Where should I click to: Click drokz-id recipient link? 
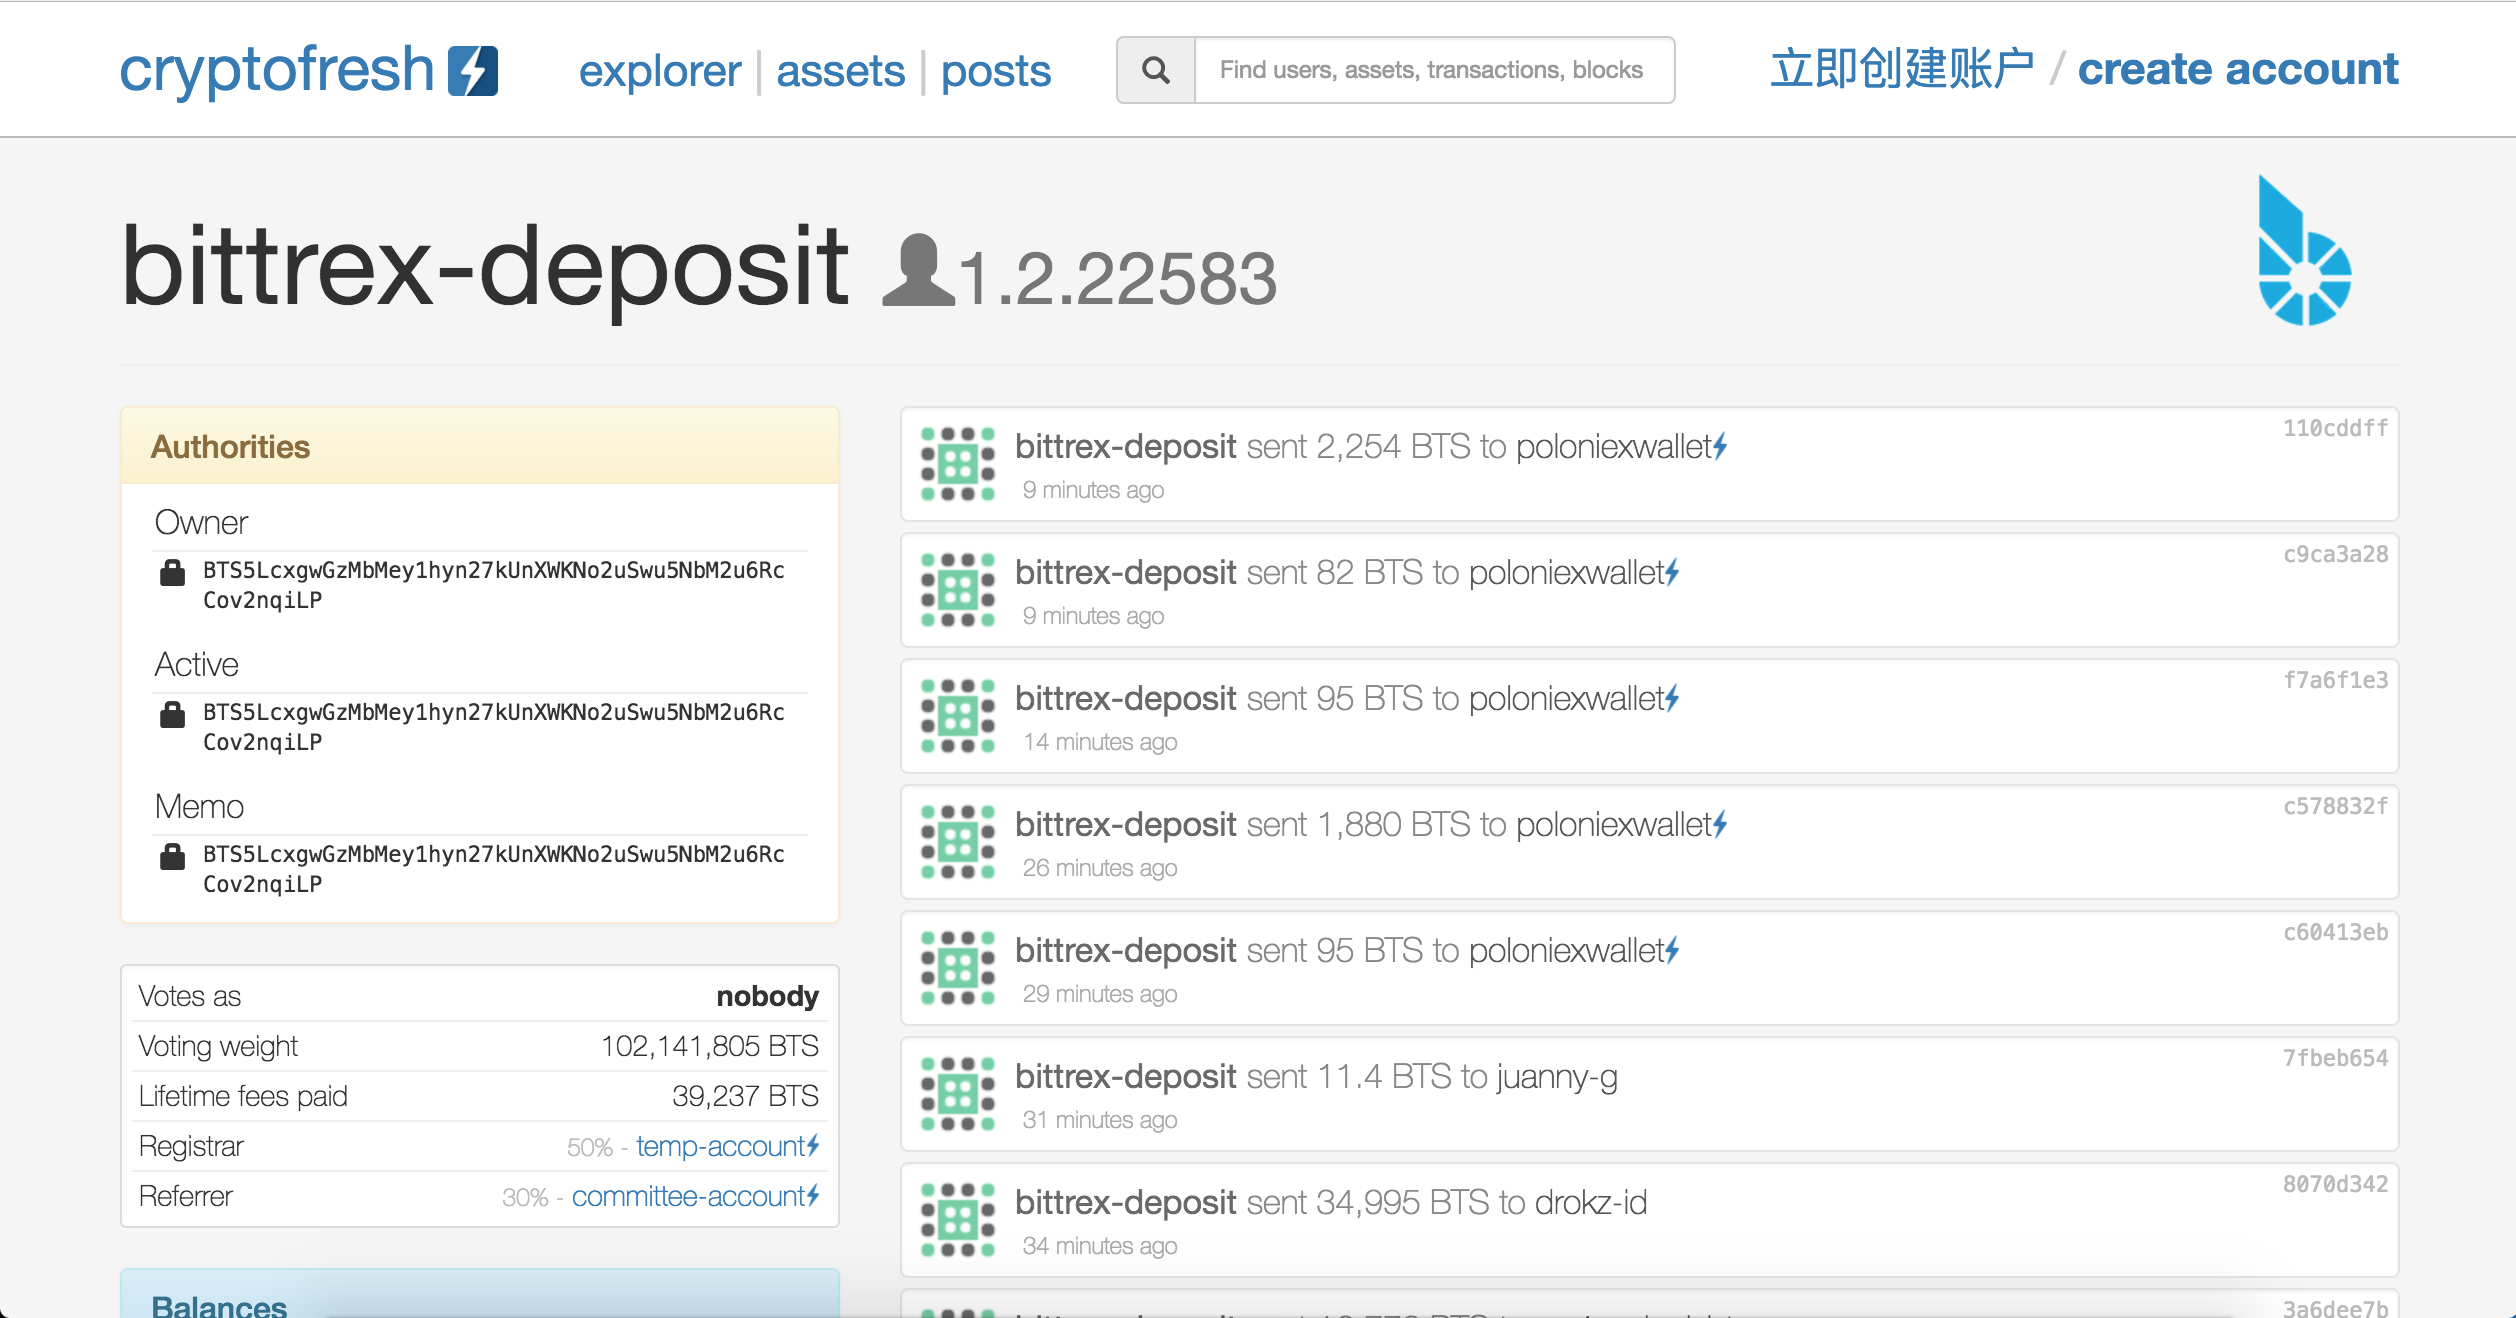pos(1591,1203)
